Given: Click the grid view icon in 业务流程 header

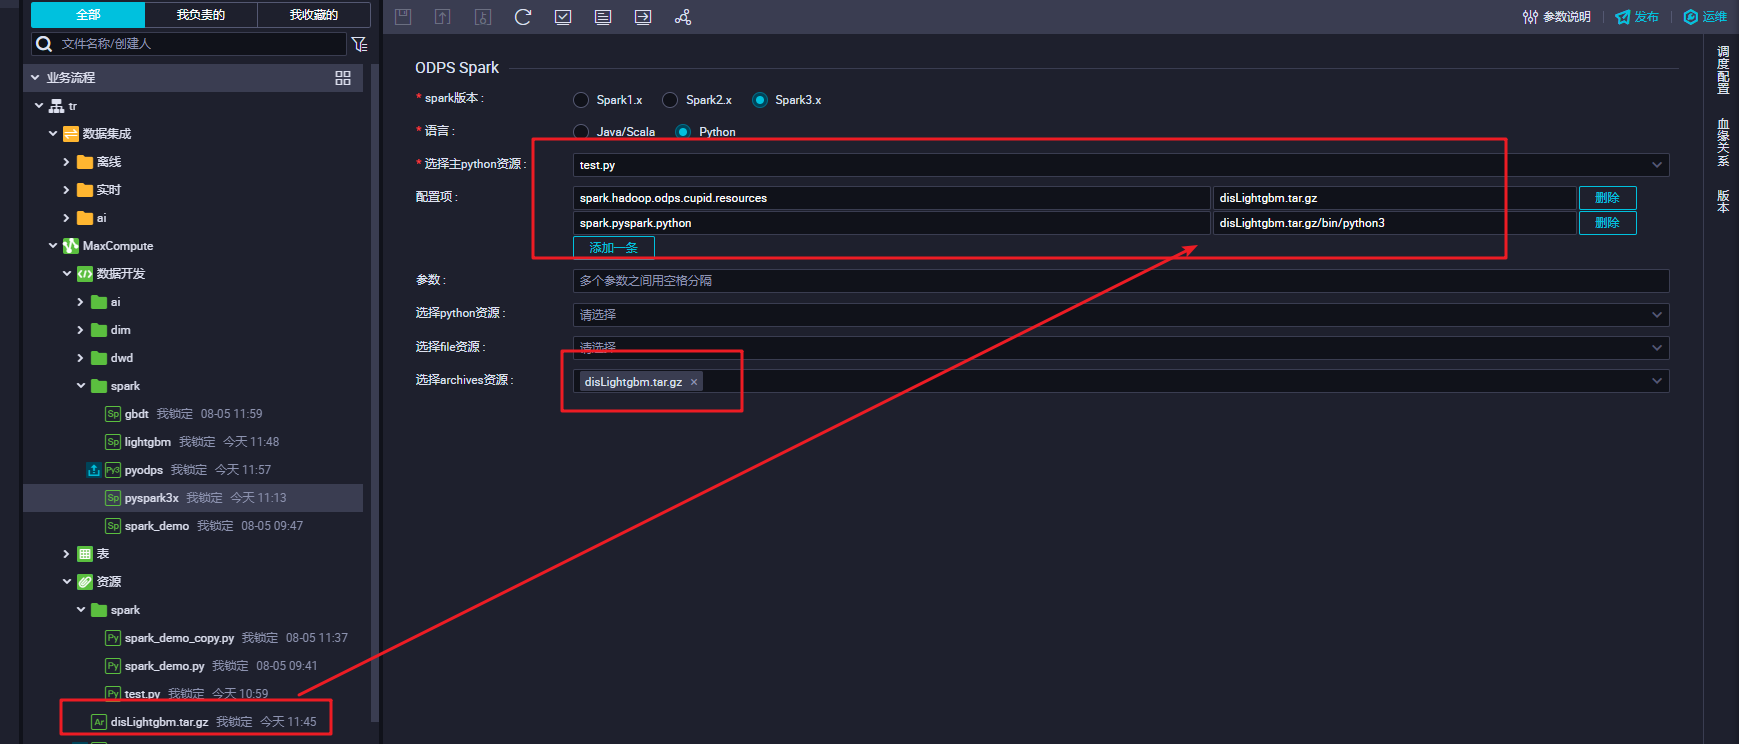Looking at the screenshot, I should click(343, 78).
